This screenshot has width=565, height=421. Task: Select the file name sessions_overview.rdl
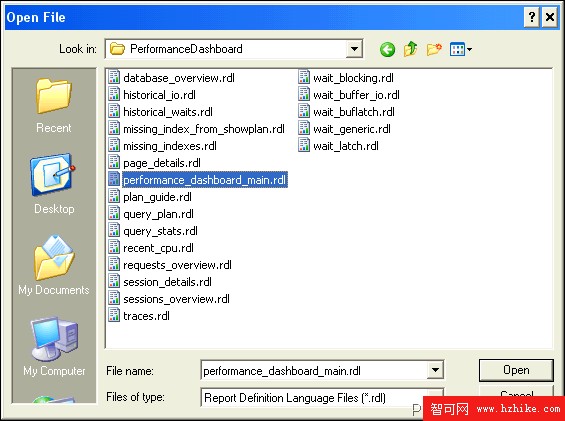[x=176, y=299]
